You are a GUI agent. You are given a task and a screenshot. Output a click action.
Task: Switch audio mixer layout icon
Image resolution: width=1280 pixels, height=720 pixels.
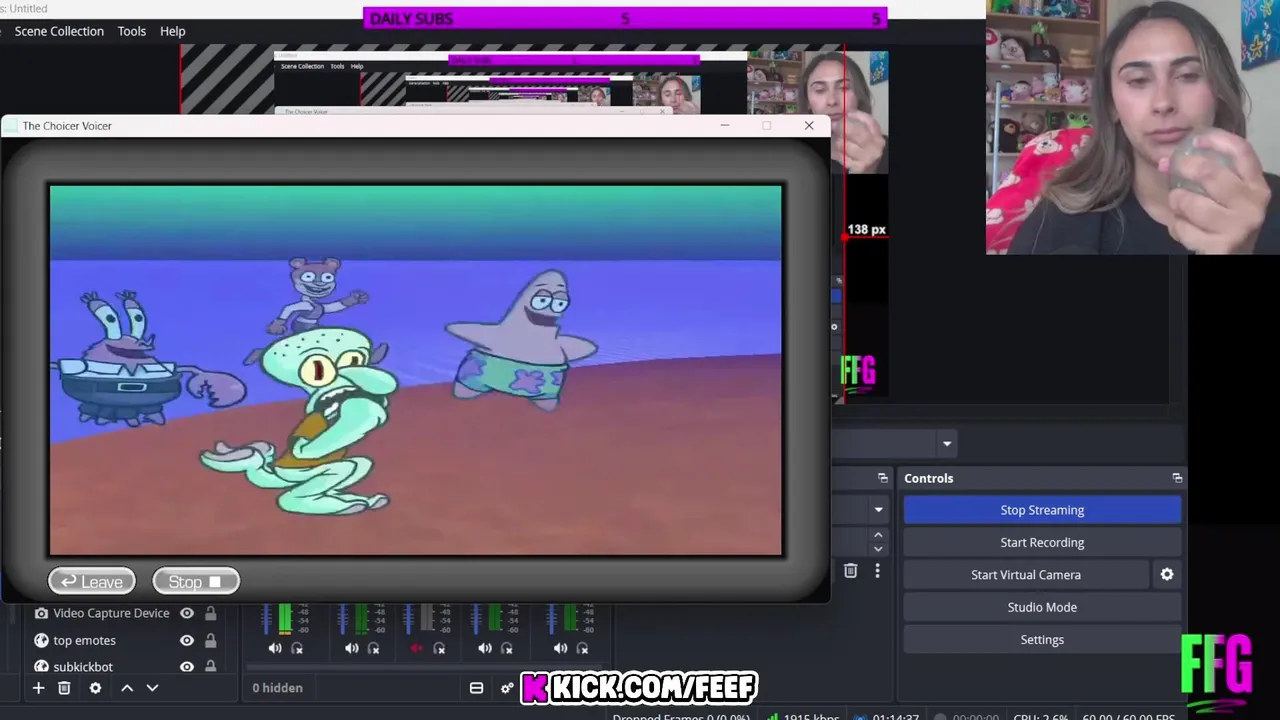coord(476,688)
